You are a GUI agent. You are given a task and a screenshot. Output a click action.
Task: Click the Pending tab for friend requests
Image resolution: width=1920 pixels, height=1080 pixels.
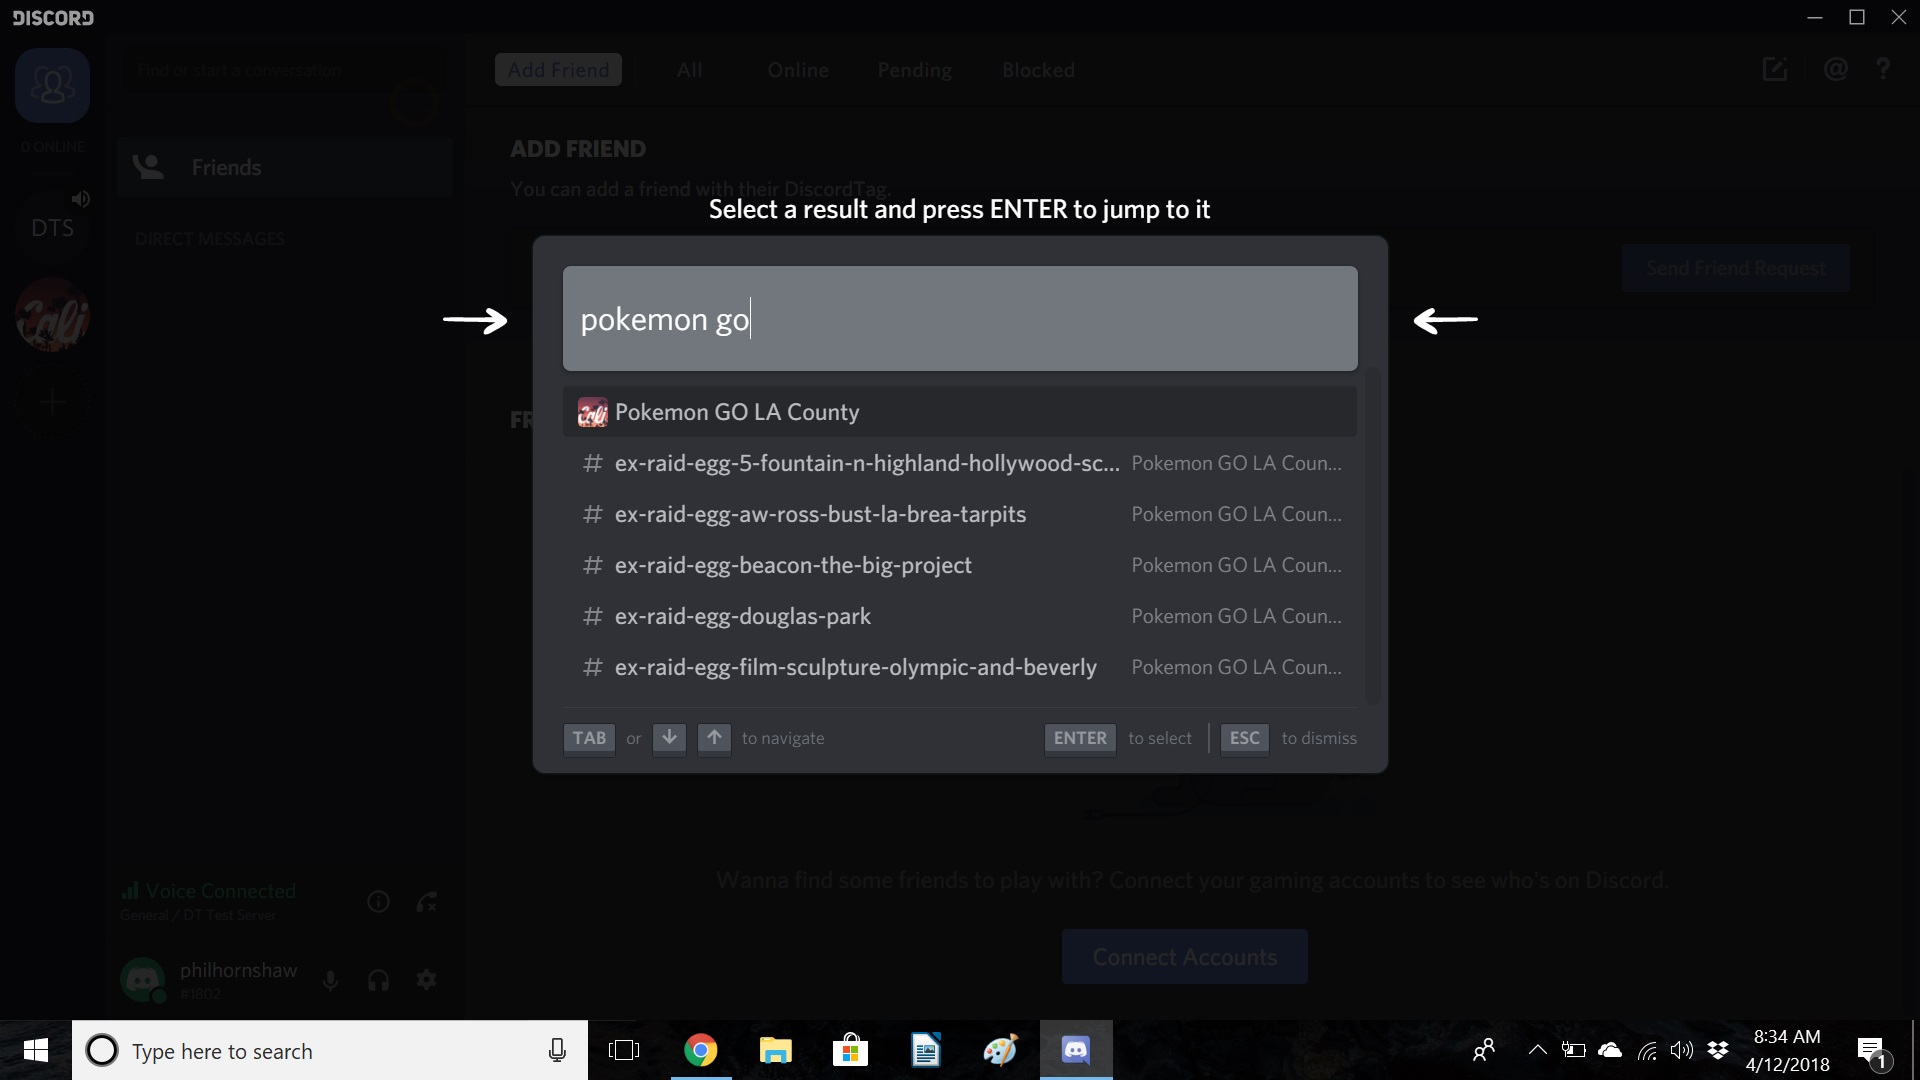coord(914,69)
